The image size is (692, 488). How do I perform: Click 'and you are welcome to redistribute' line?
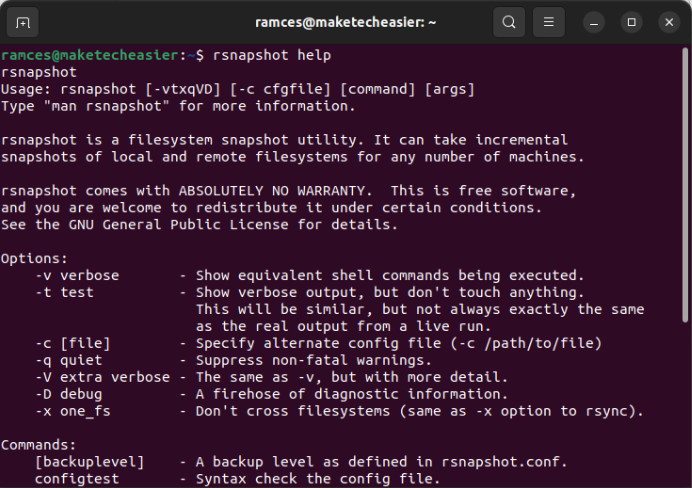coord(271,208)
